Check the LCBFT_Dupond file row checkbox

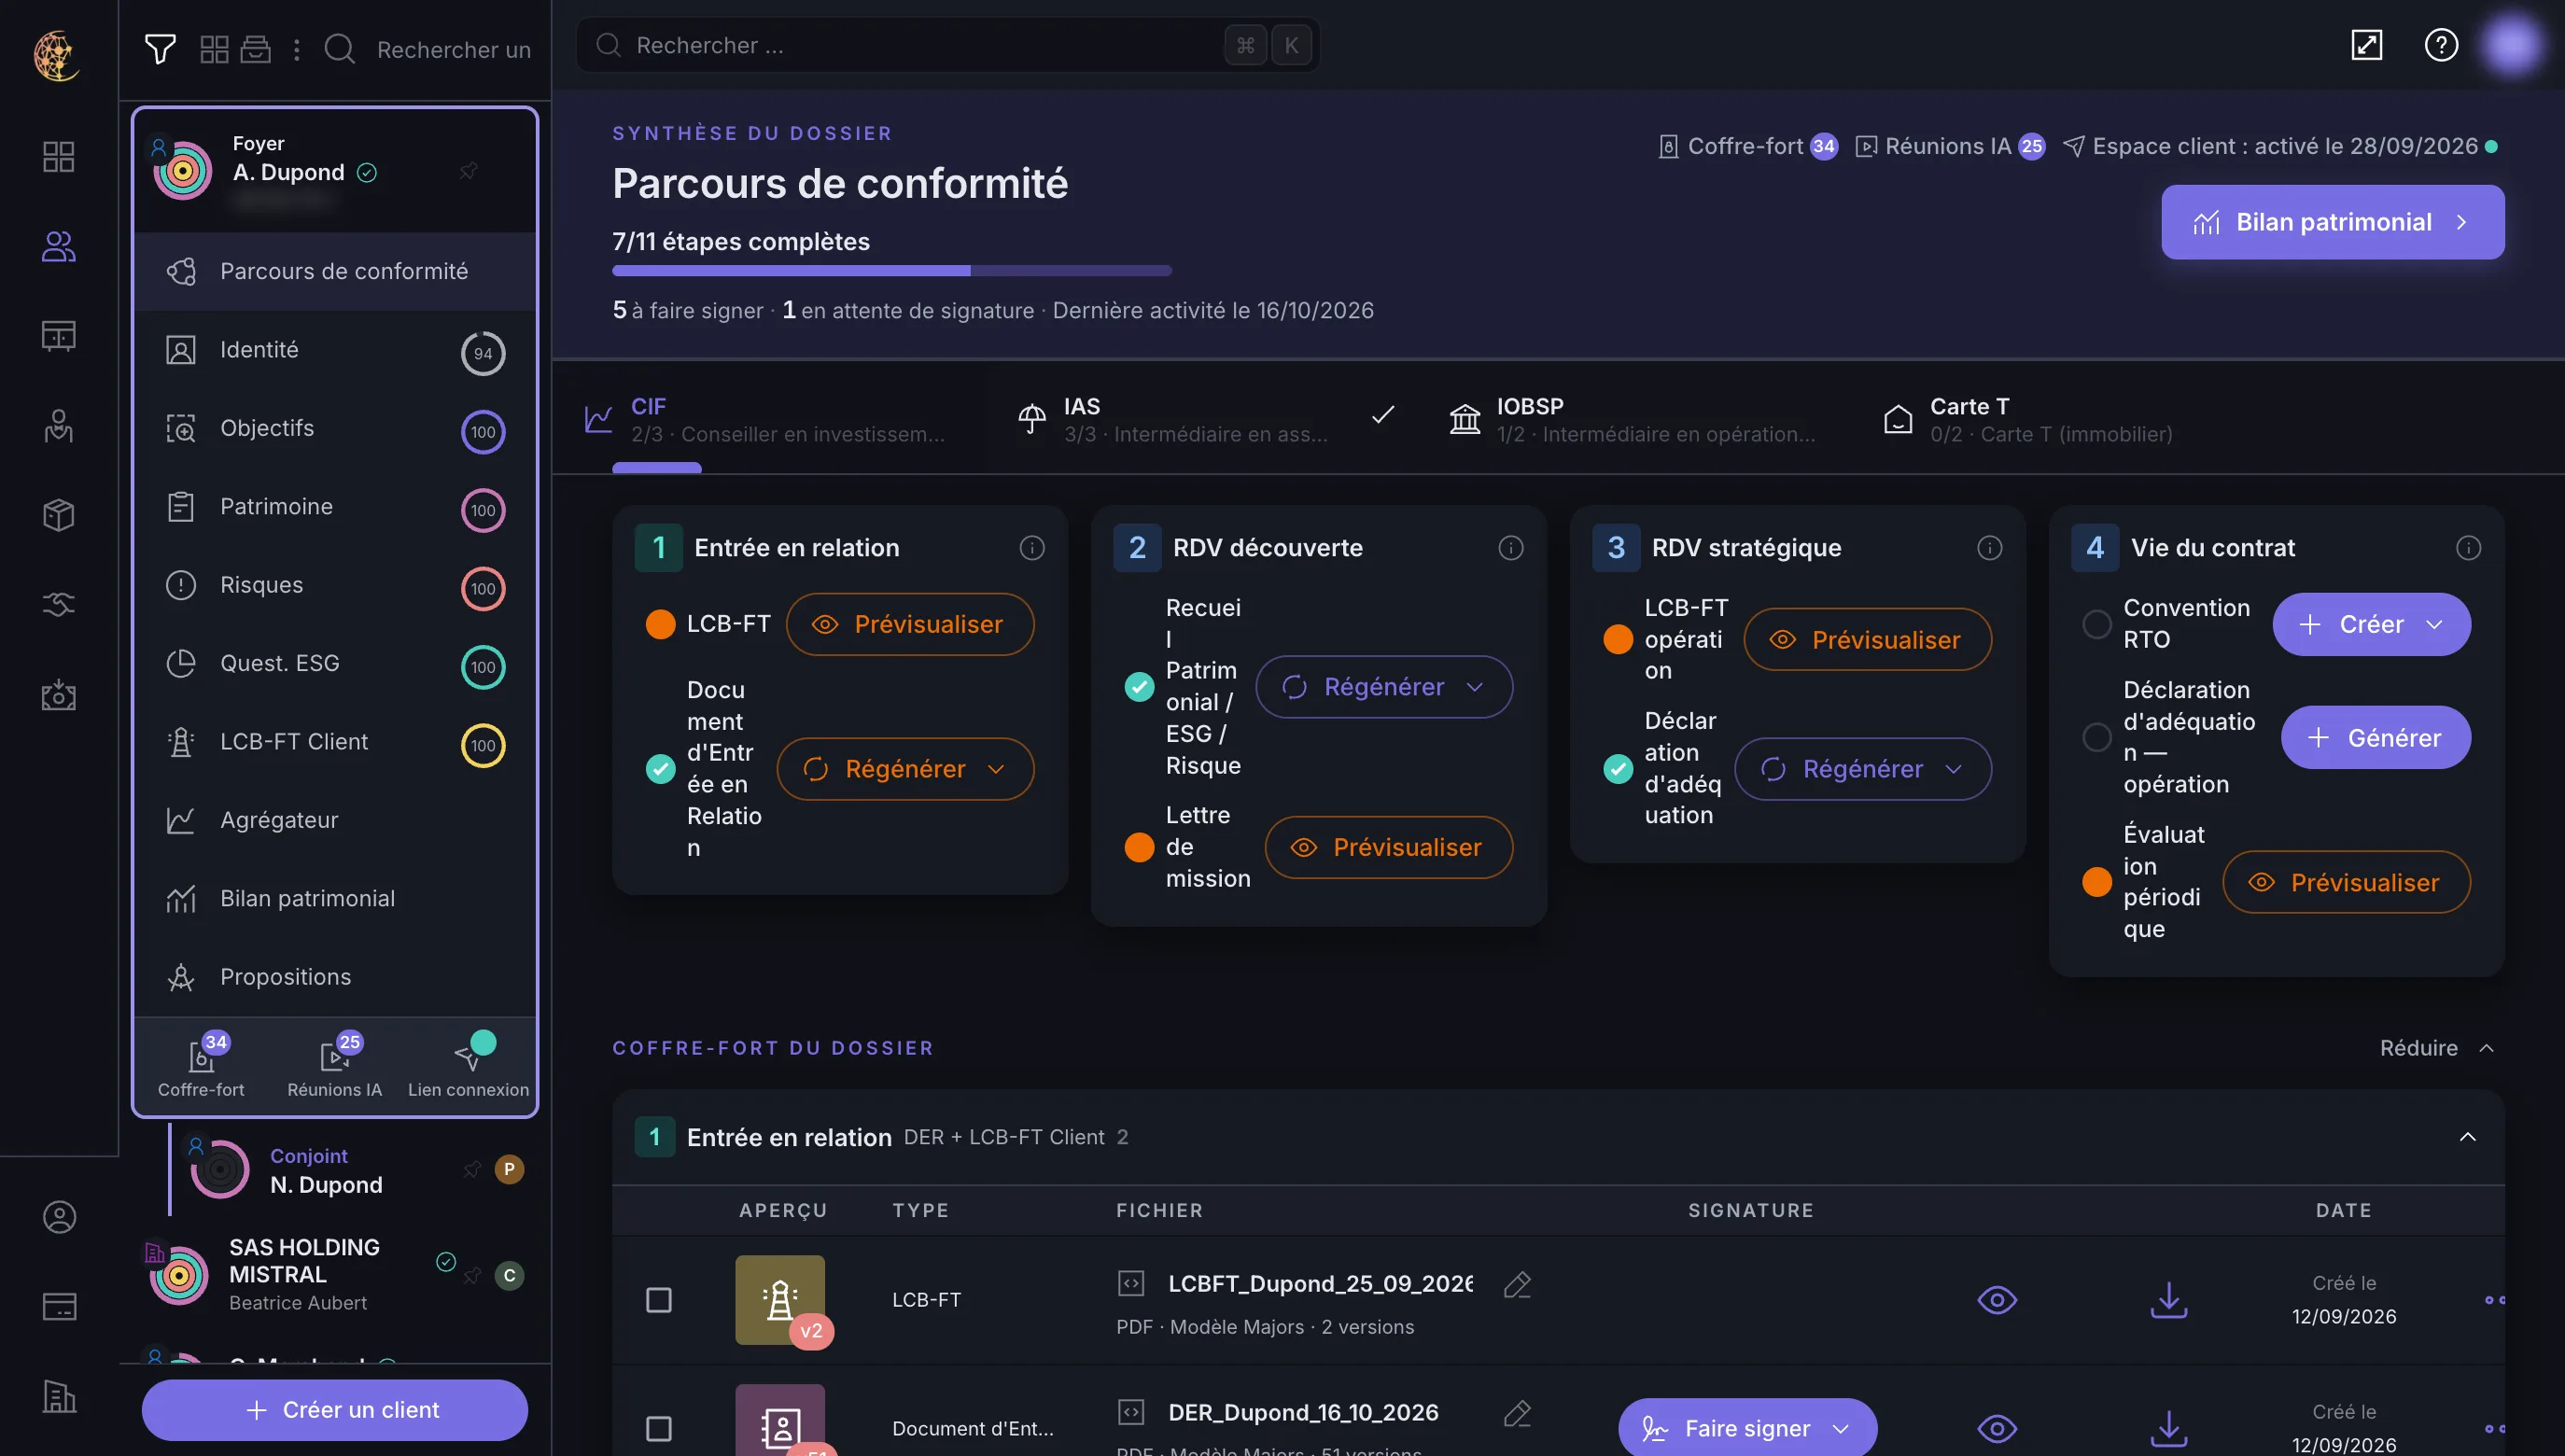(658, 1300)
